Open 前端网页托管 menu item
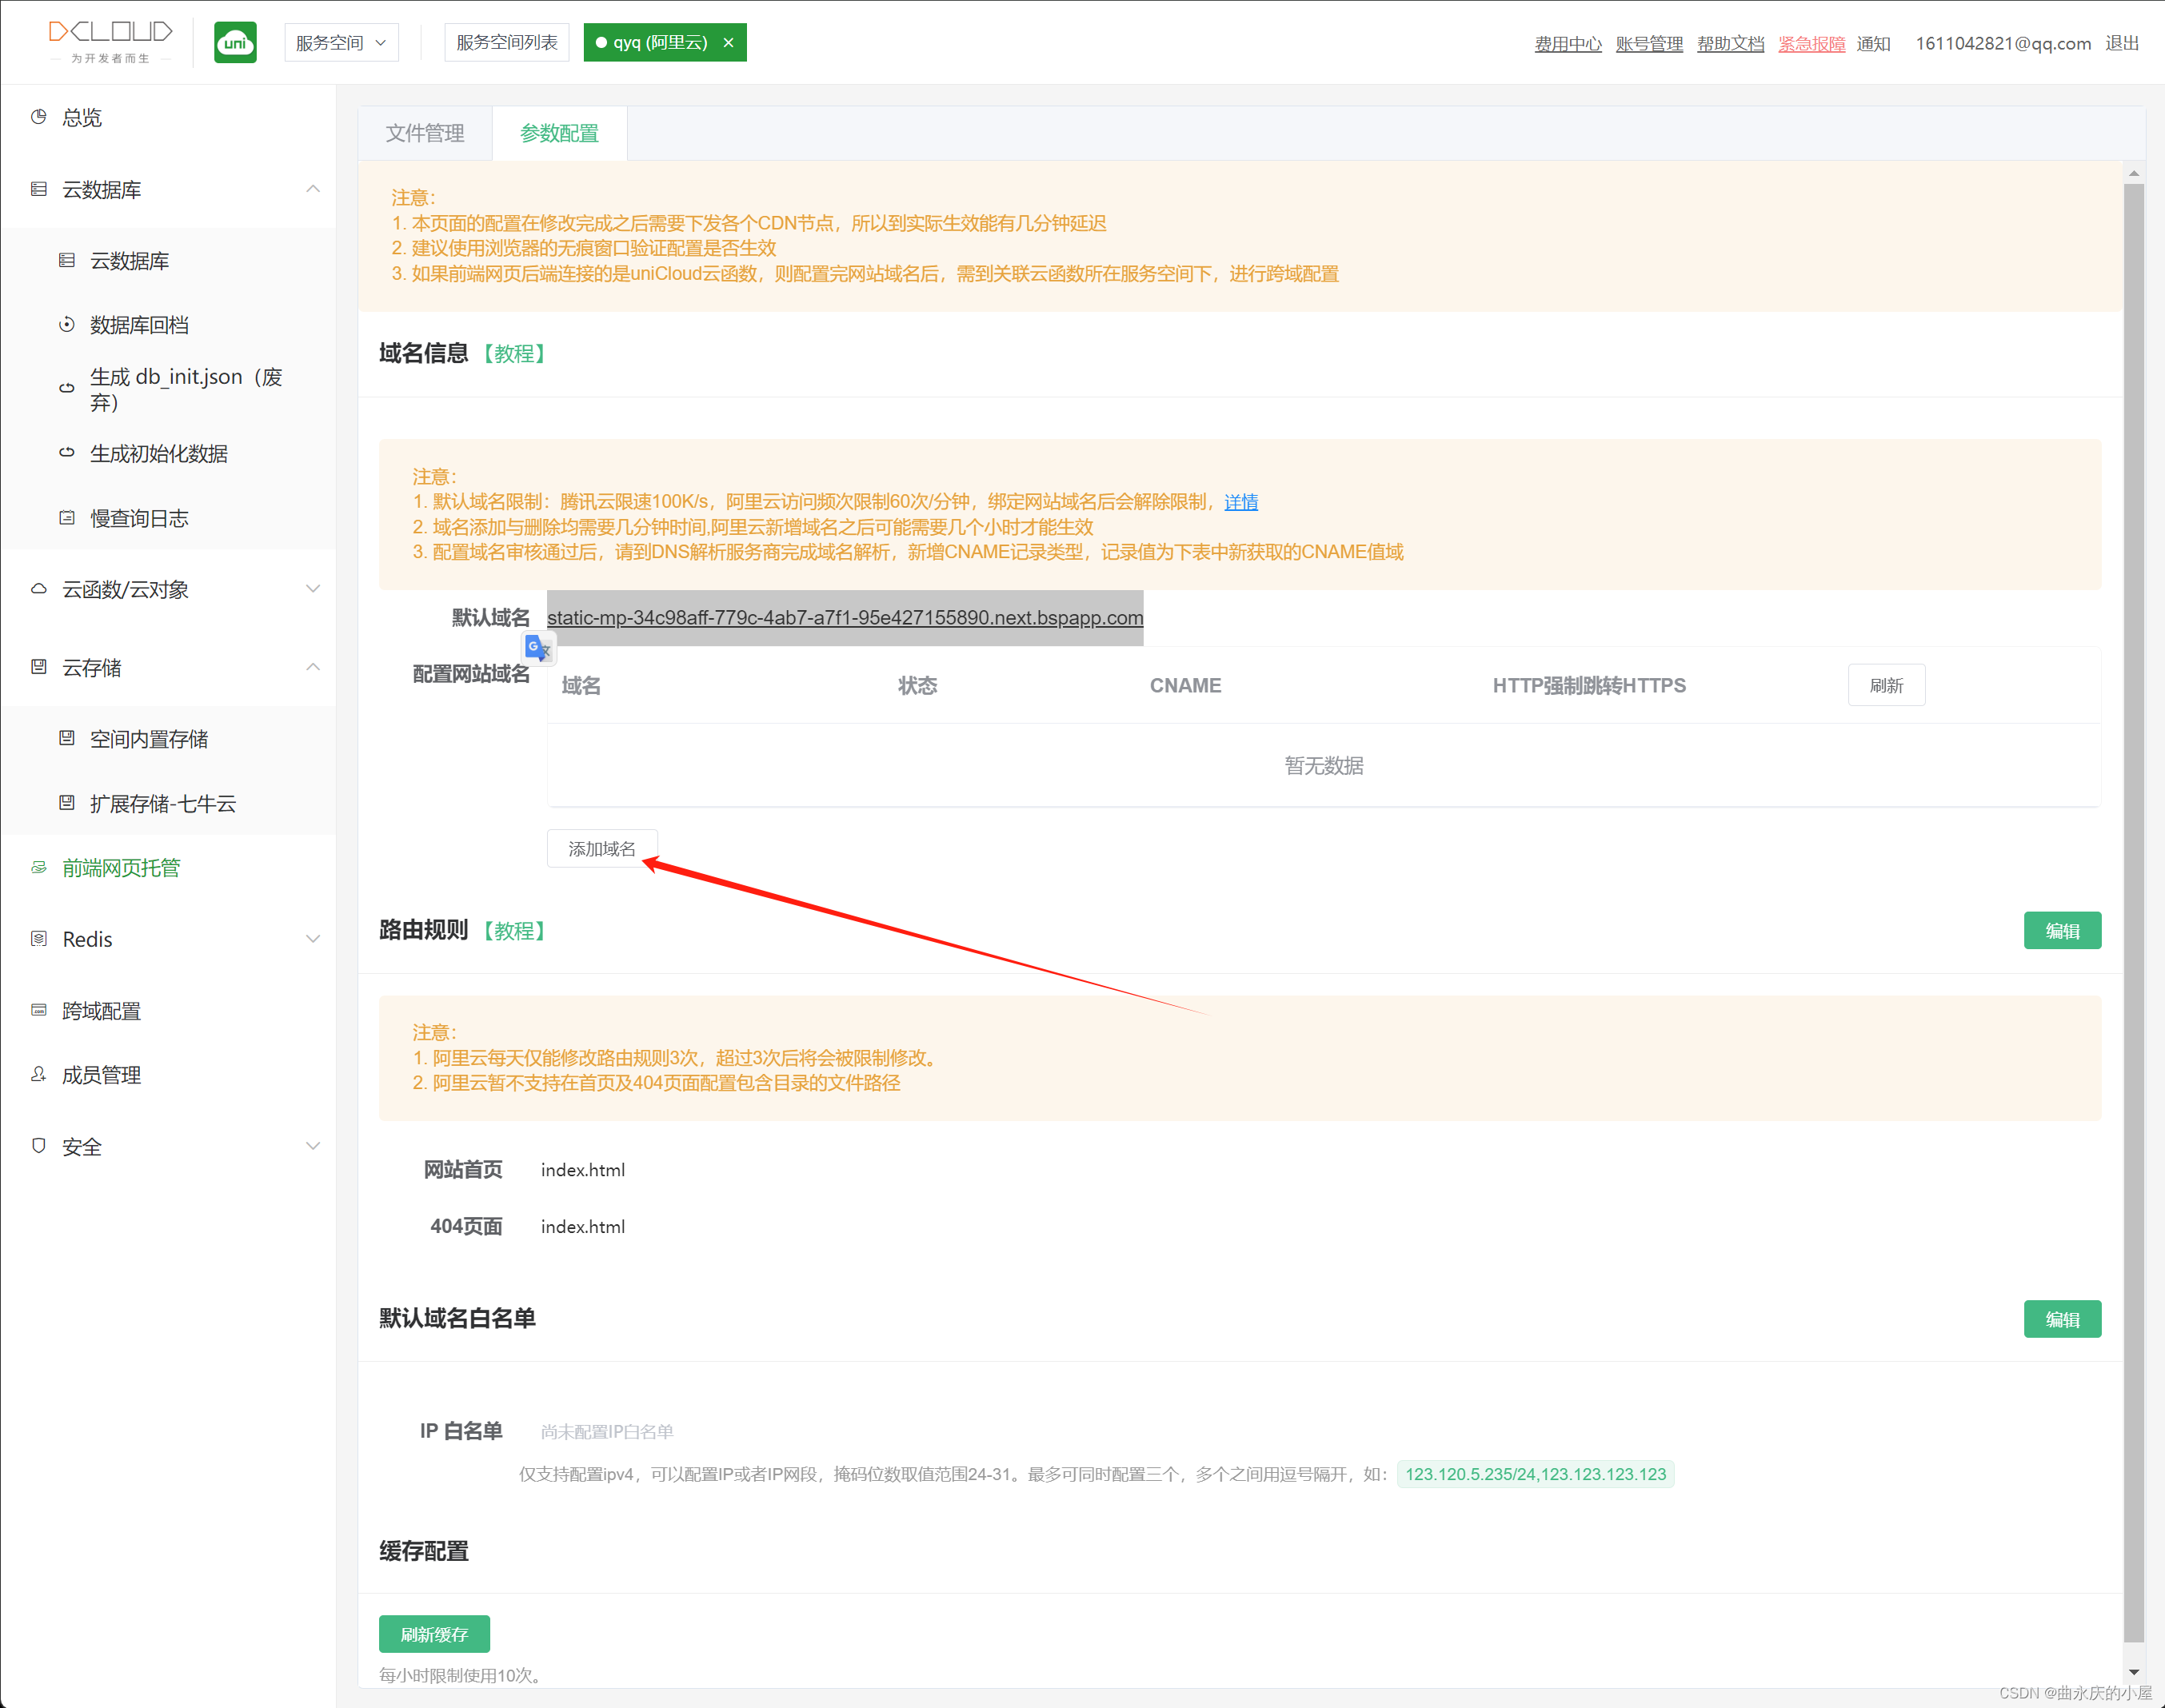This screenshot has width=2165, height=1708. tap(168, 868)
